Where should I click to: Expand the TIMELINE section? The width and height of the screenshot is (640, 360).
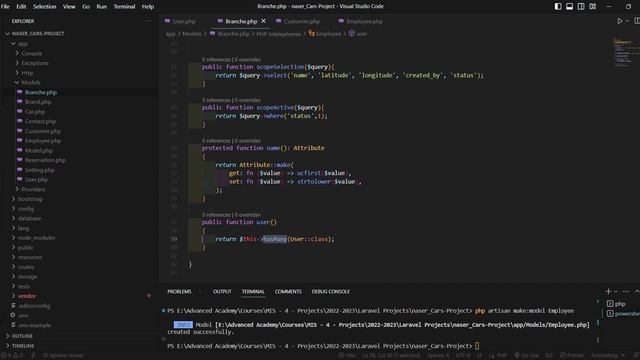pos(7,346)
